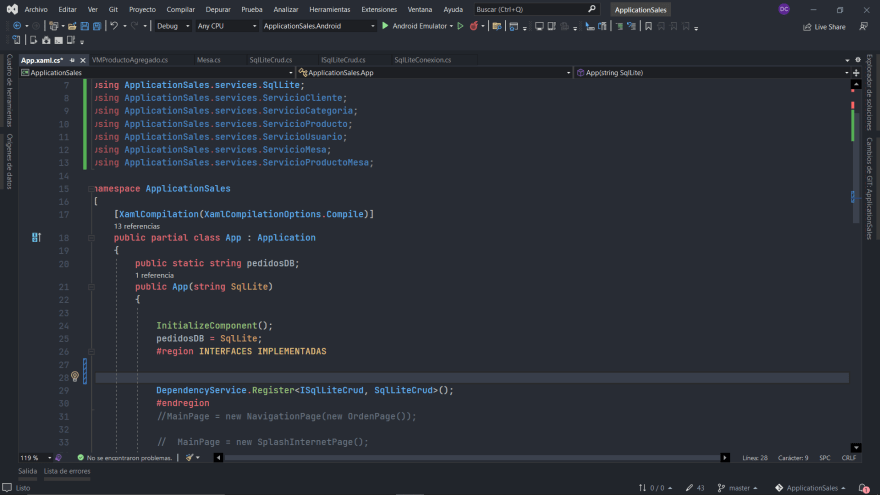This screenshot has height=495, width=880.
Task: Open the ApplicationSales project scope dropdown
Action: tap(157, 72)
